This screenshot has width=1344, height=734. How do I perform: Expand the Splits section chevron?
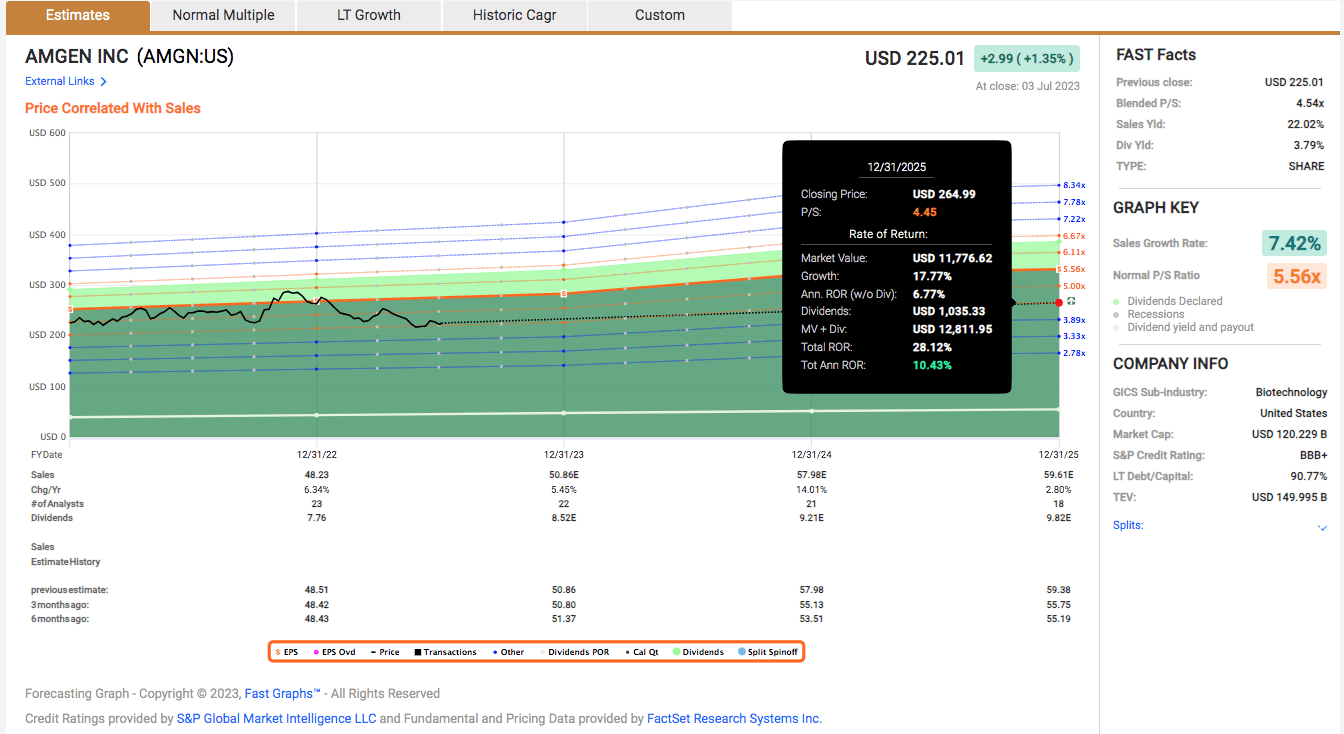(x=1323, y=527)
